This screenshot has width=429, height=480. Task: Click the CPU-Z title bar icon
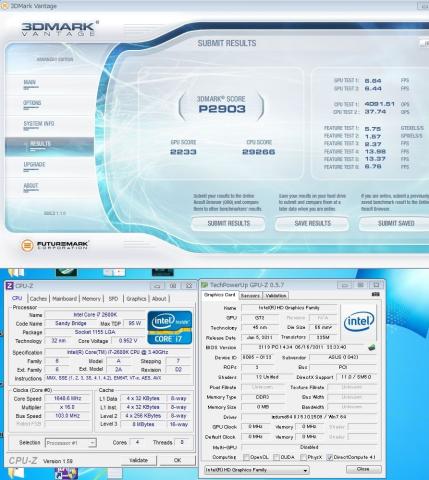click(x=10, y=286)
